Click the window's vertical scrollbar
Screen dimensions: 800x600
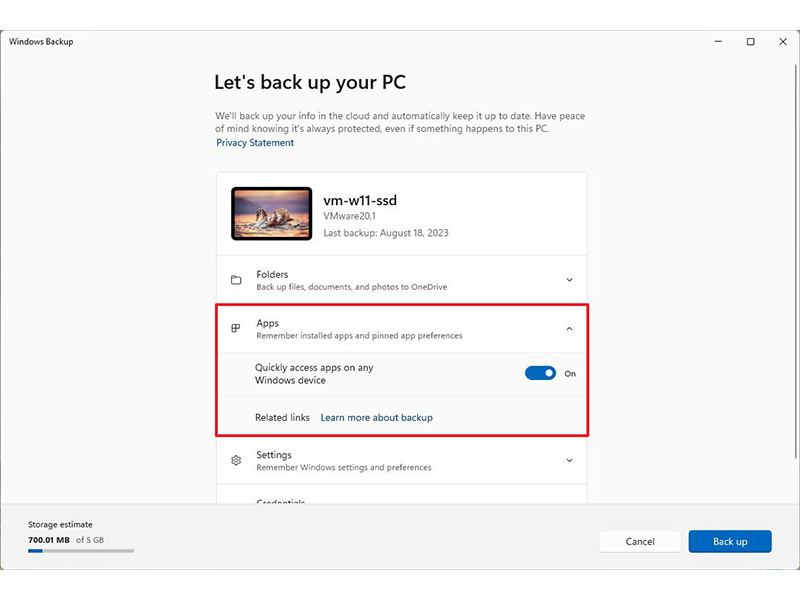click(795, 260)
